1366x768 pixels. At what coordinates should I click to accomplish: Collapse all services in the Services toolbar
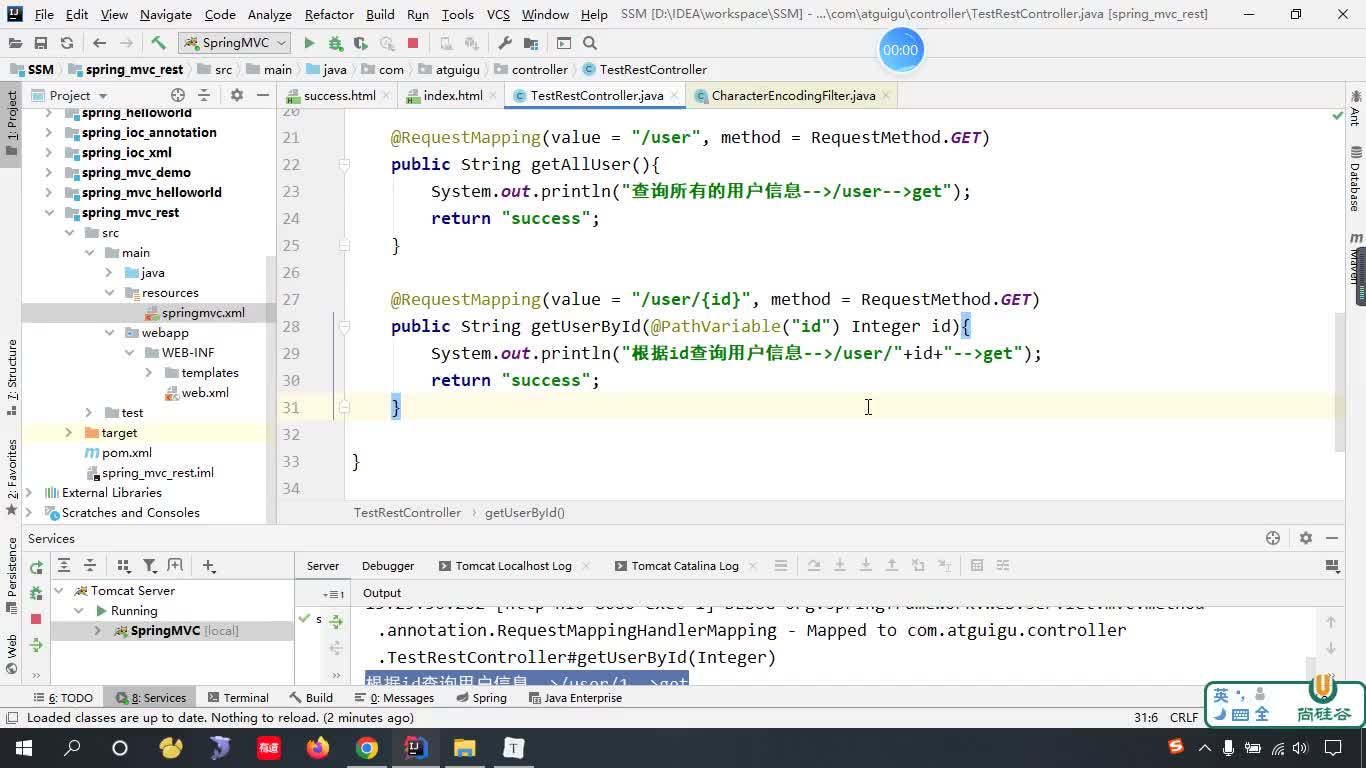89,565
